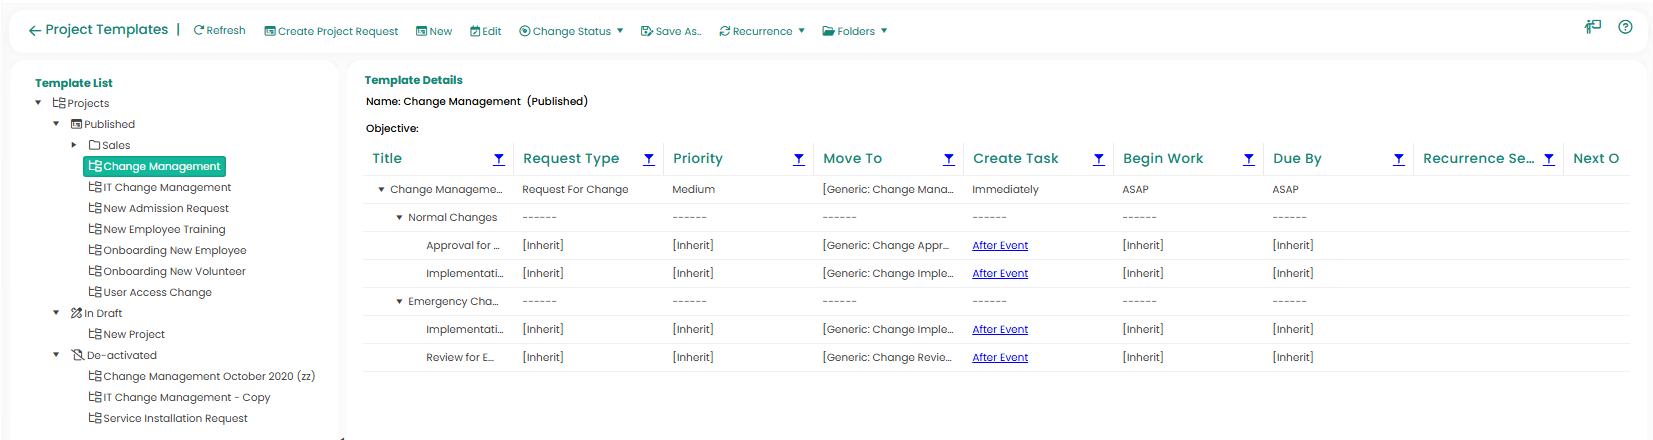Image resolution: width=1653 pixels, height=440 pixels.
Task: Click the filter icon on Title column
Action: (x=499, y=159)
